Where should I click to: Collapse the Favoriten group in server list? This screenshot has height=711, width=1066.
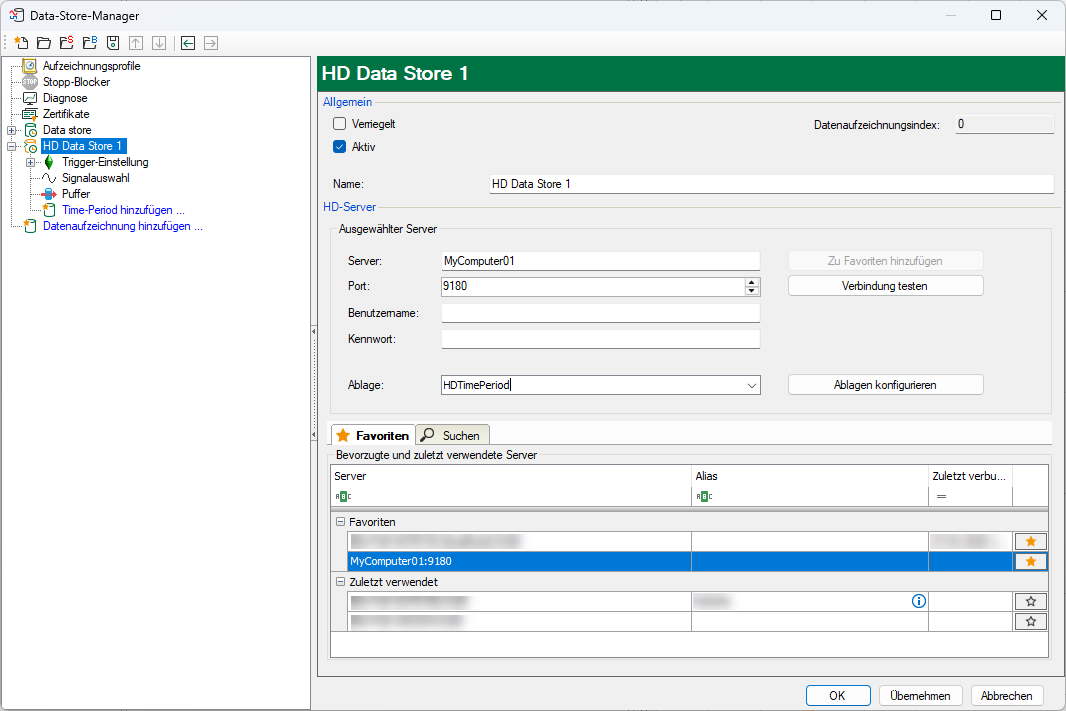pos(340,522)
